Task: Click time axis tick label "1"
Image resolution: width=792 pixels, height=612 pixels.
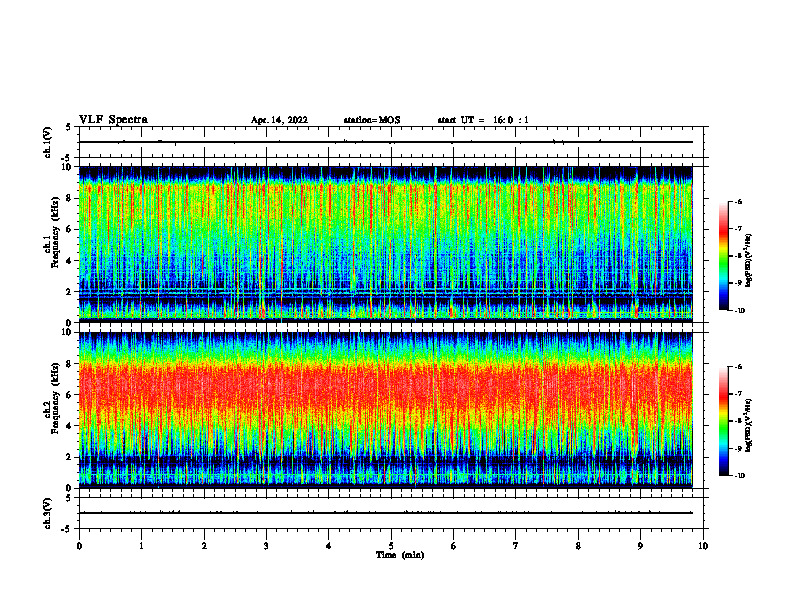Action: [141, 546]
